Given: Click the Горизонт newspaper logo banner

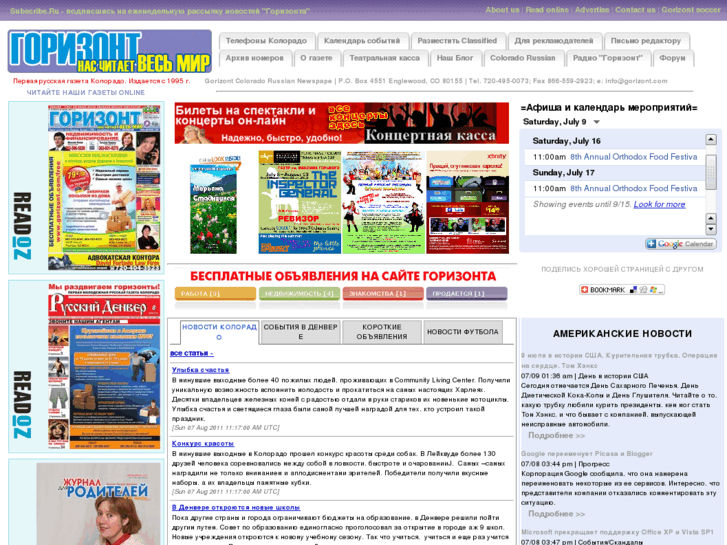Looking at the screenshot, I should coord(109,51).
